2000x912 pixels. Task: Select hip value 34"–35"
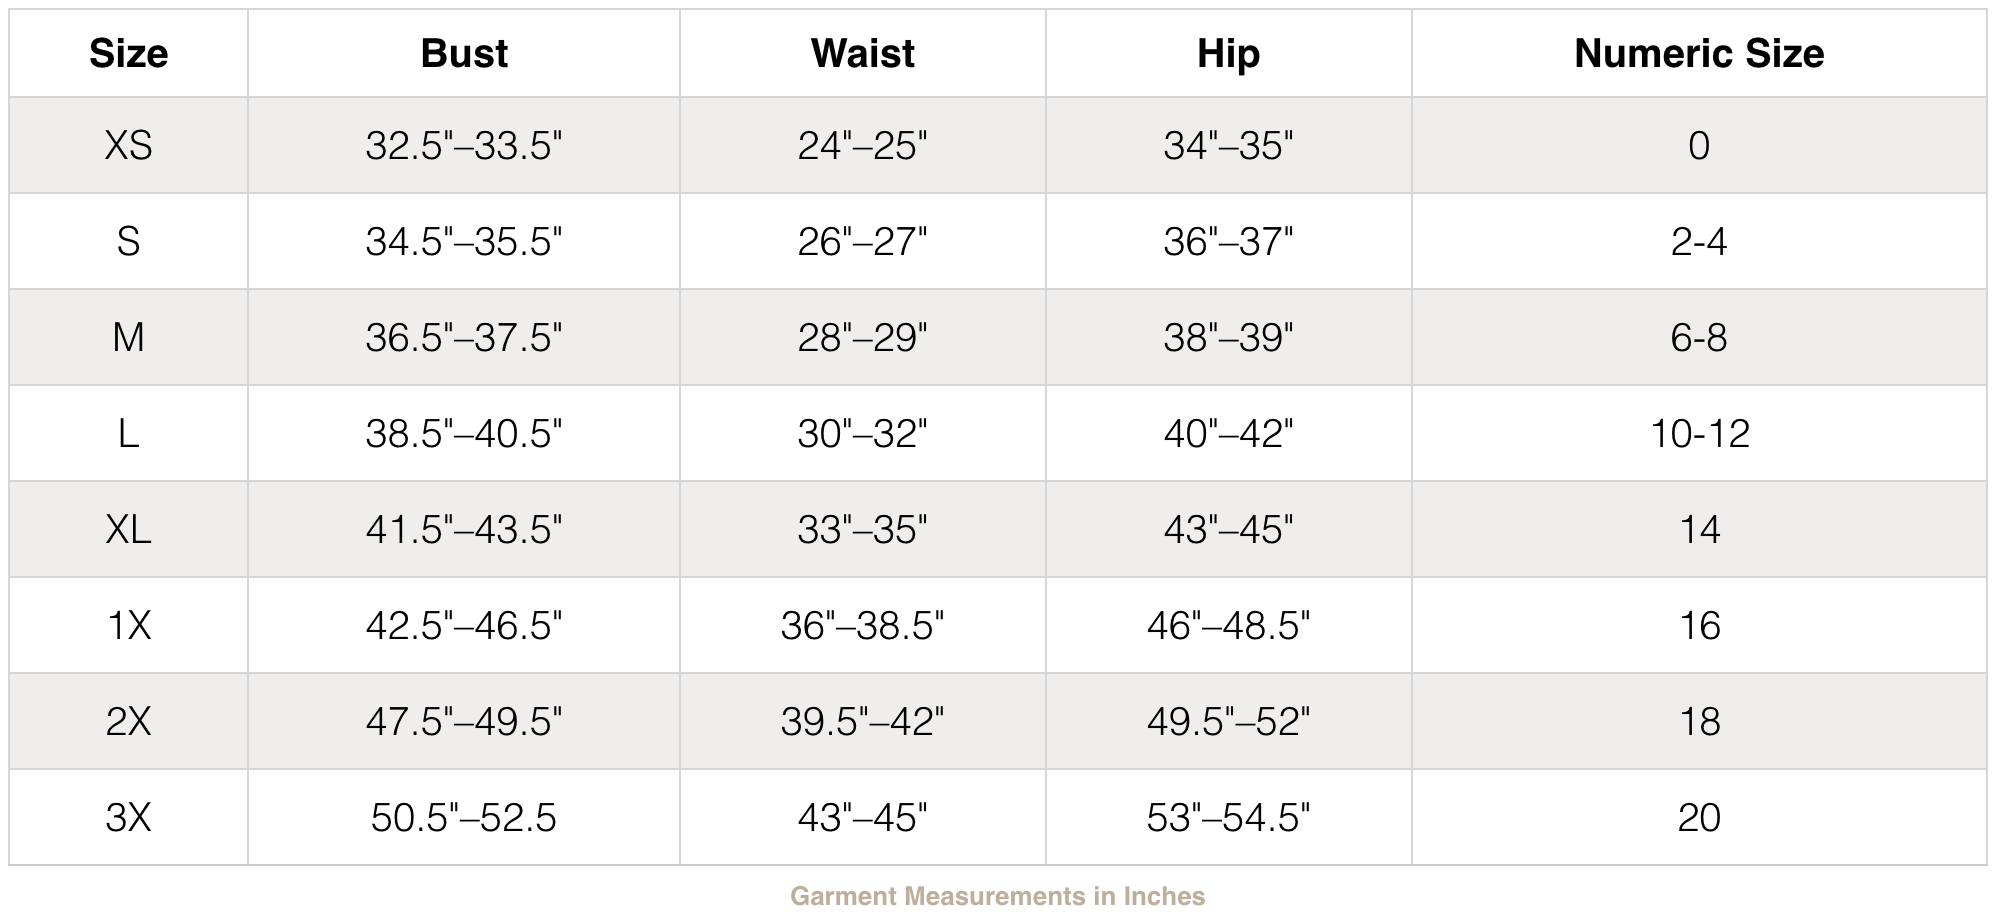[x=1229, y=145]
